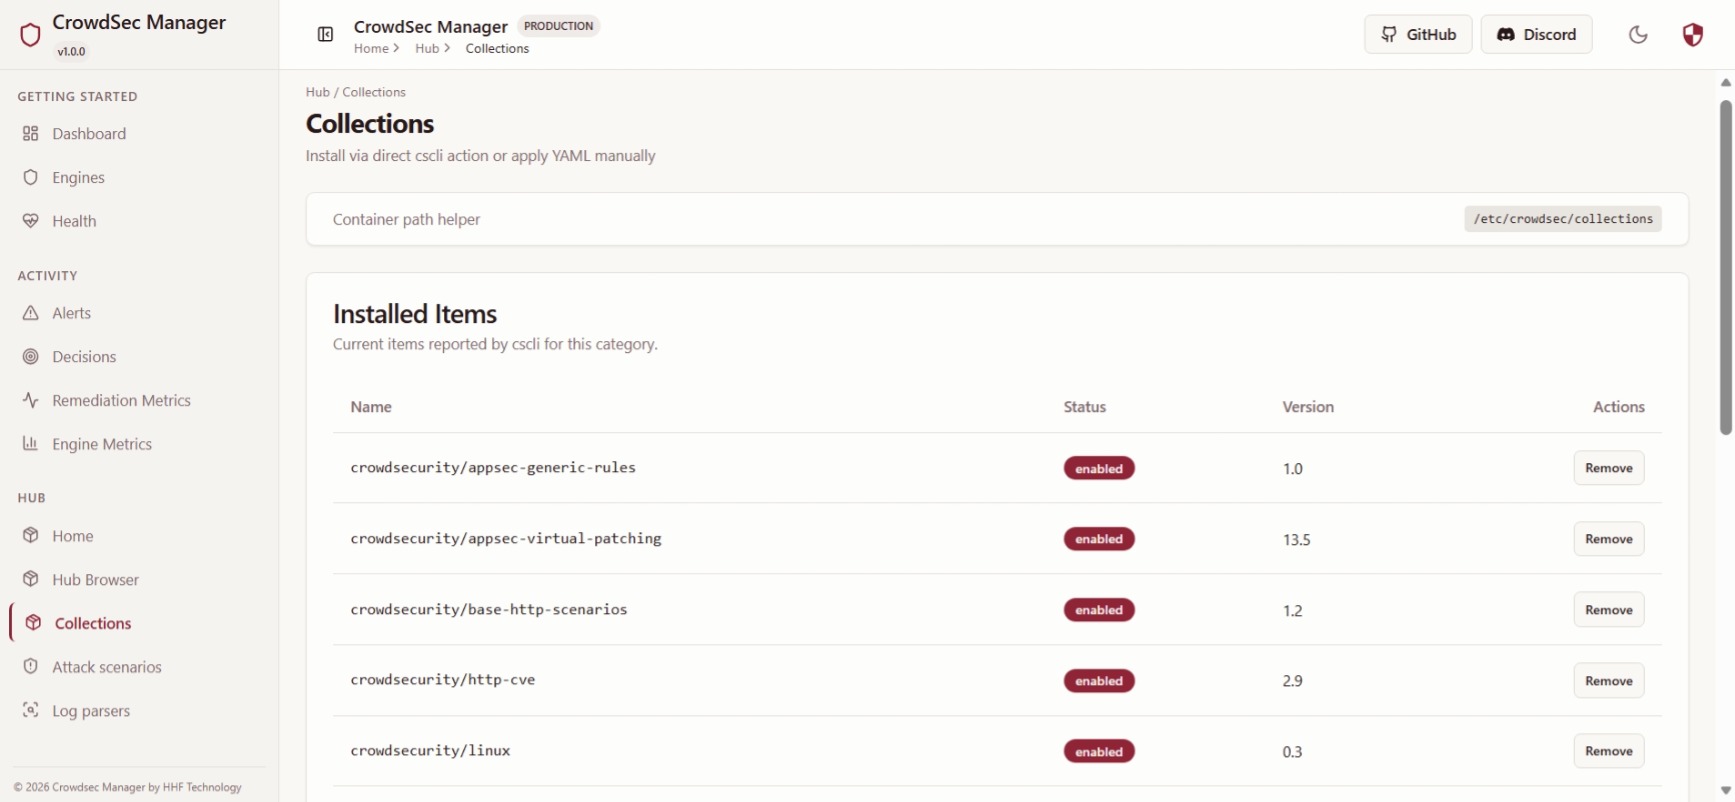Click the Decisions target icon
The height and width of the screenshot is (802, 1735).
(x=31, y=357)
